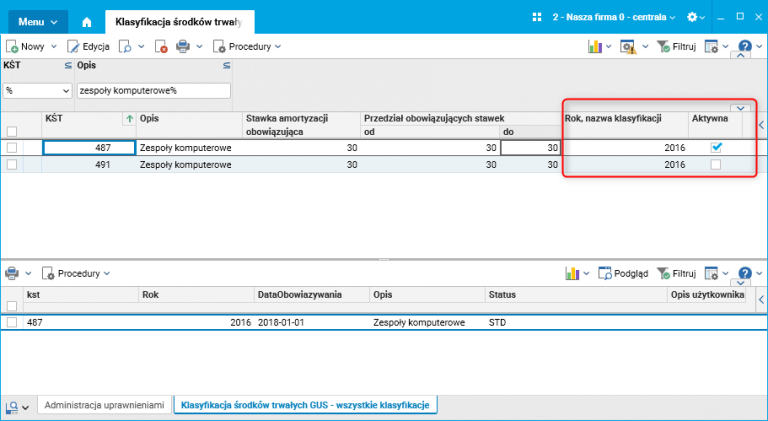
Task: Tick the row checkbox for KŚT 487
Action: (12, 147)
